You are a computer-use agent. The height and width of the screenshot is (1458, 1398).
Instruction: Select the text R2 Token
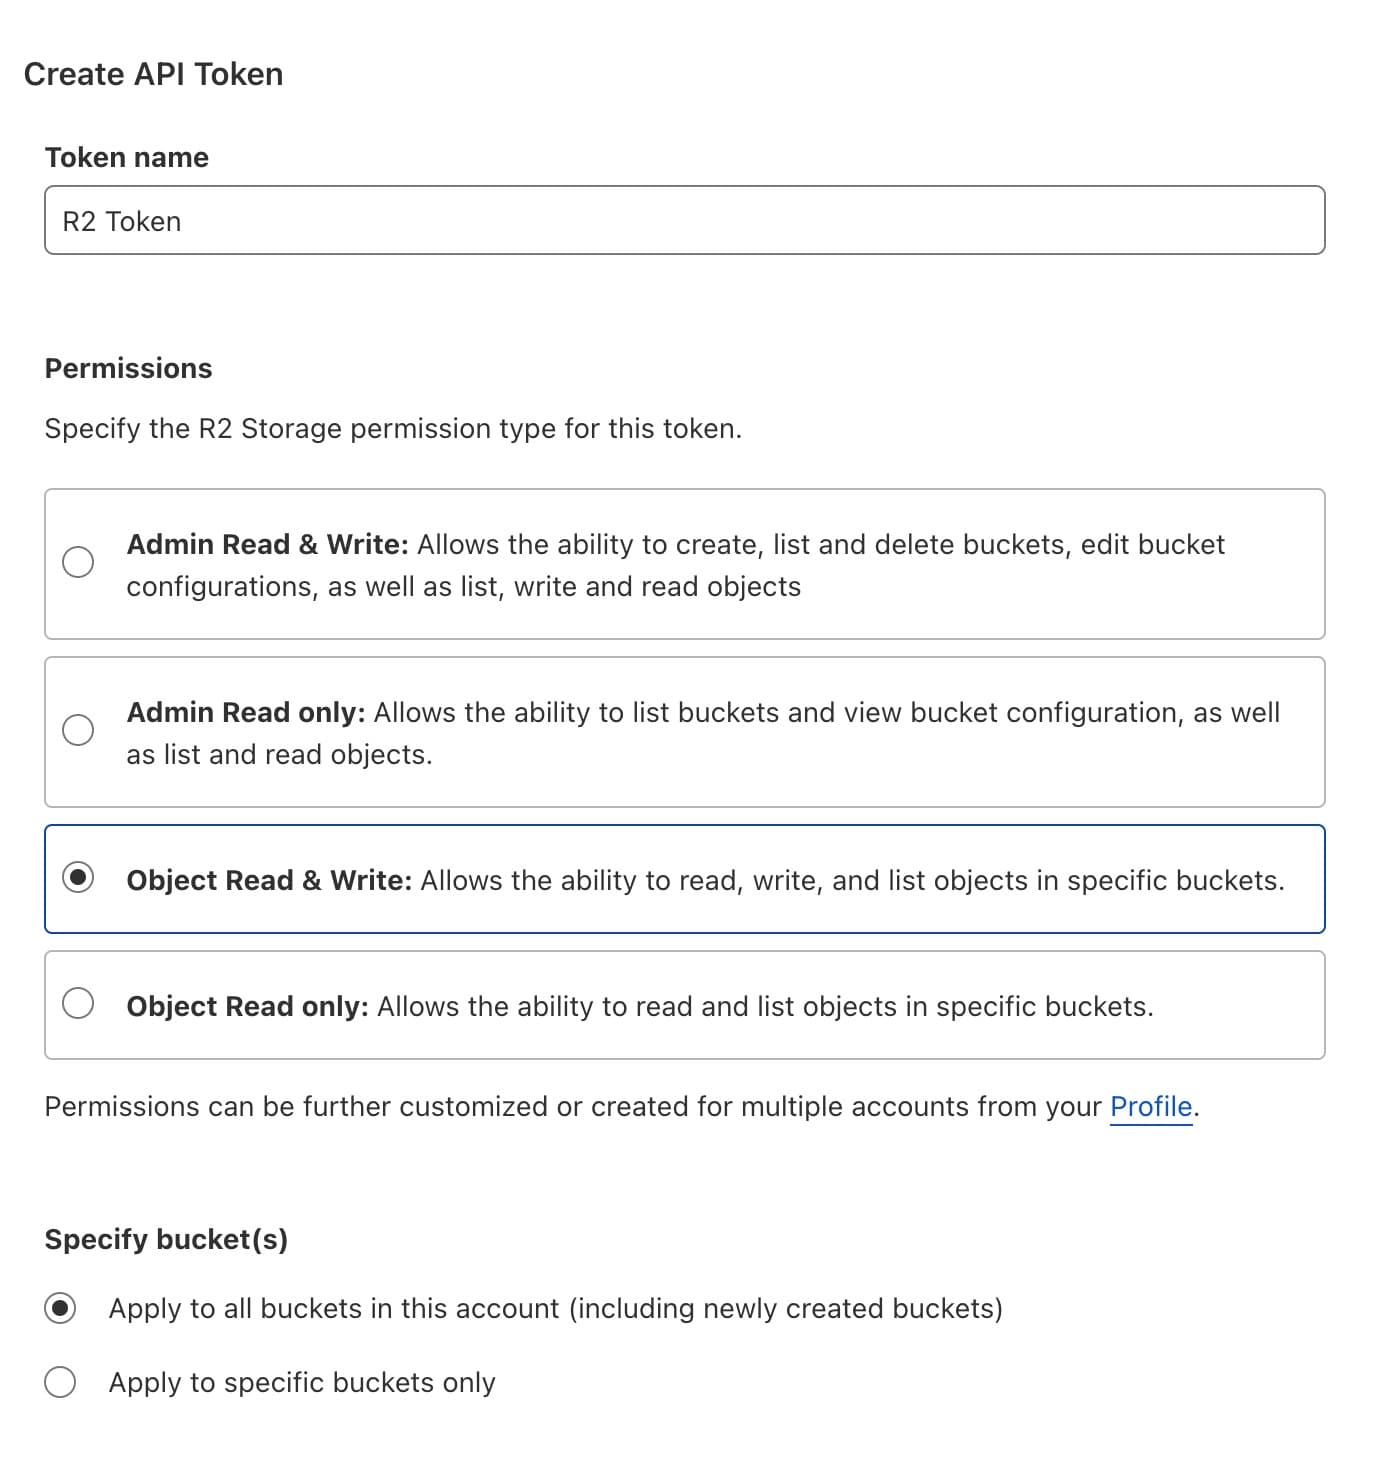coord(121,220)
